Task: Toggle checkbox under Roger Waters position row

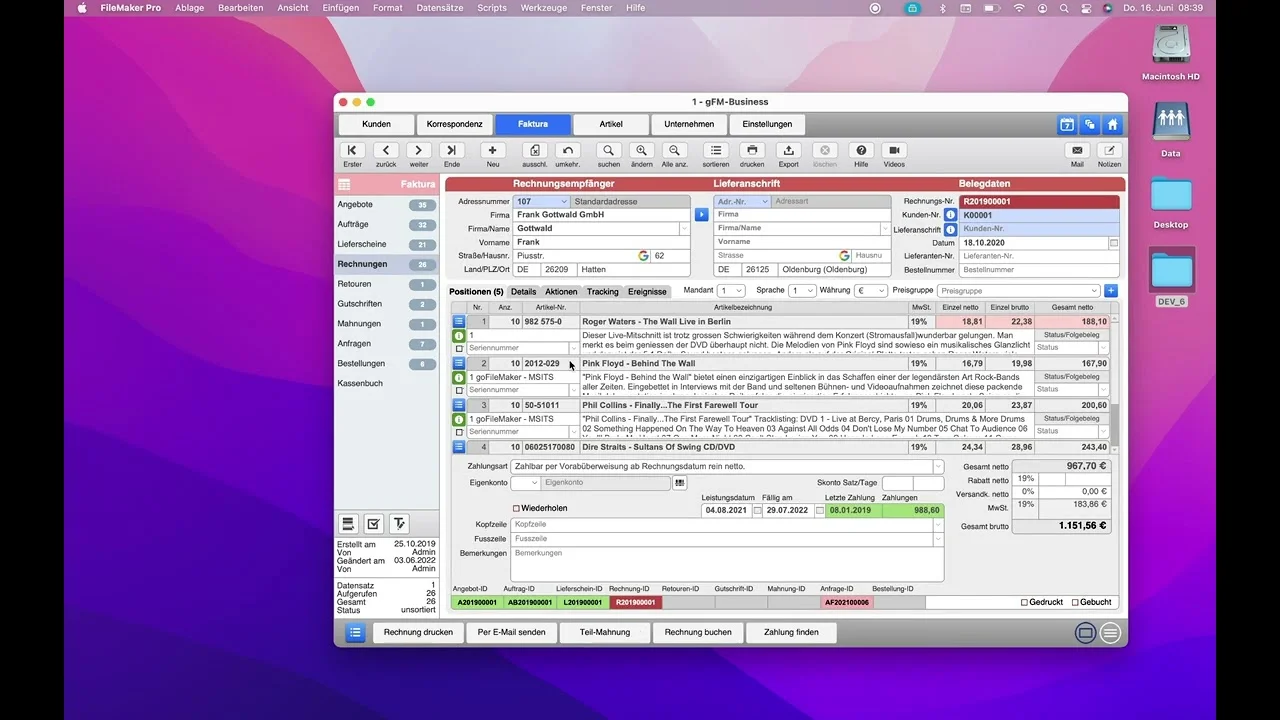Action: click(x=459, y=349)
